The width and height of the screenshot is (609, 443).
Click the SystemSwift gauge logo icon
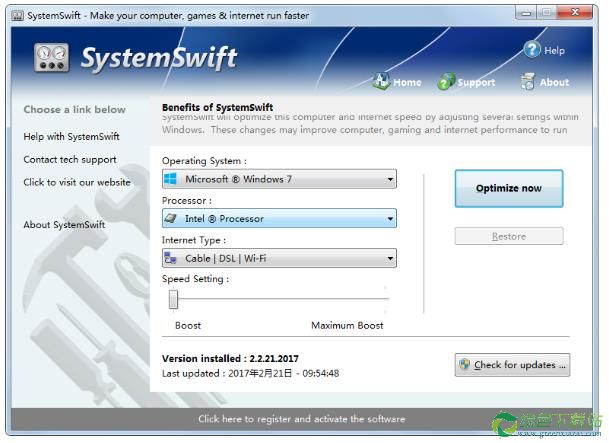point(51,58)
